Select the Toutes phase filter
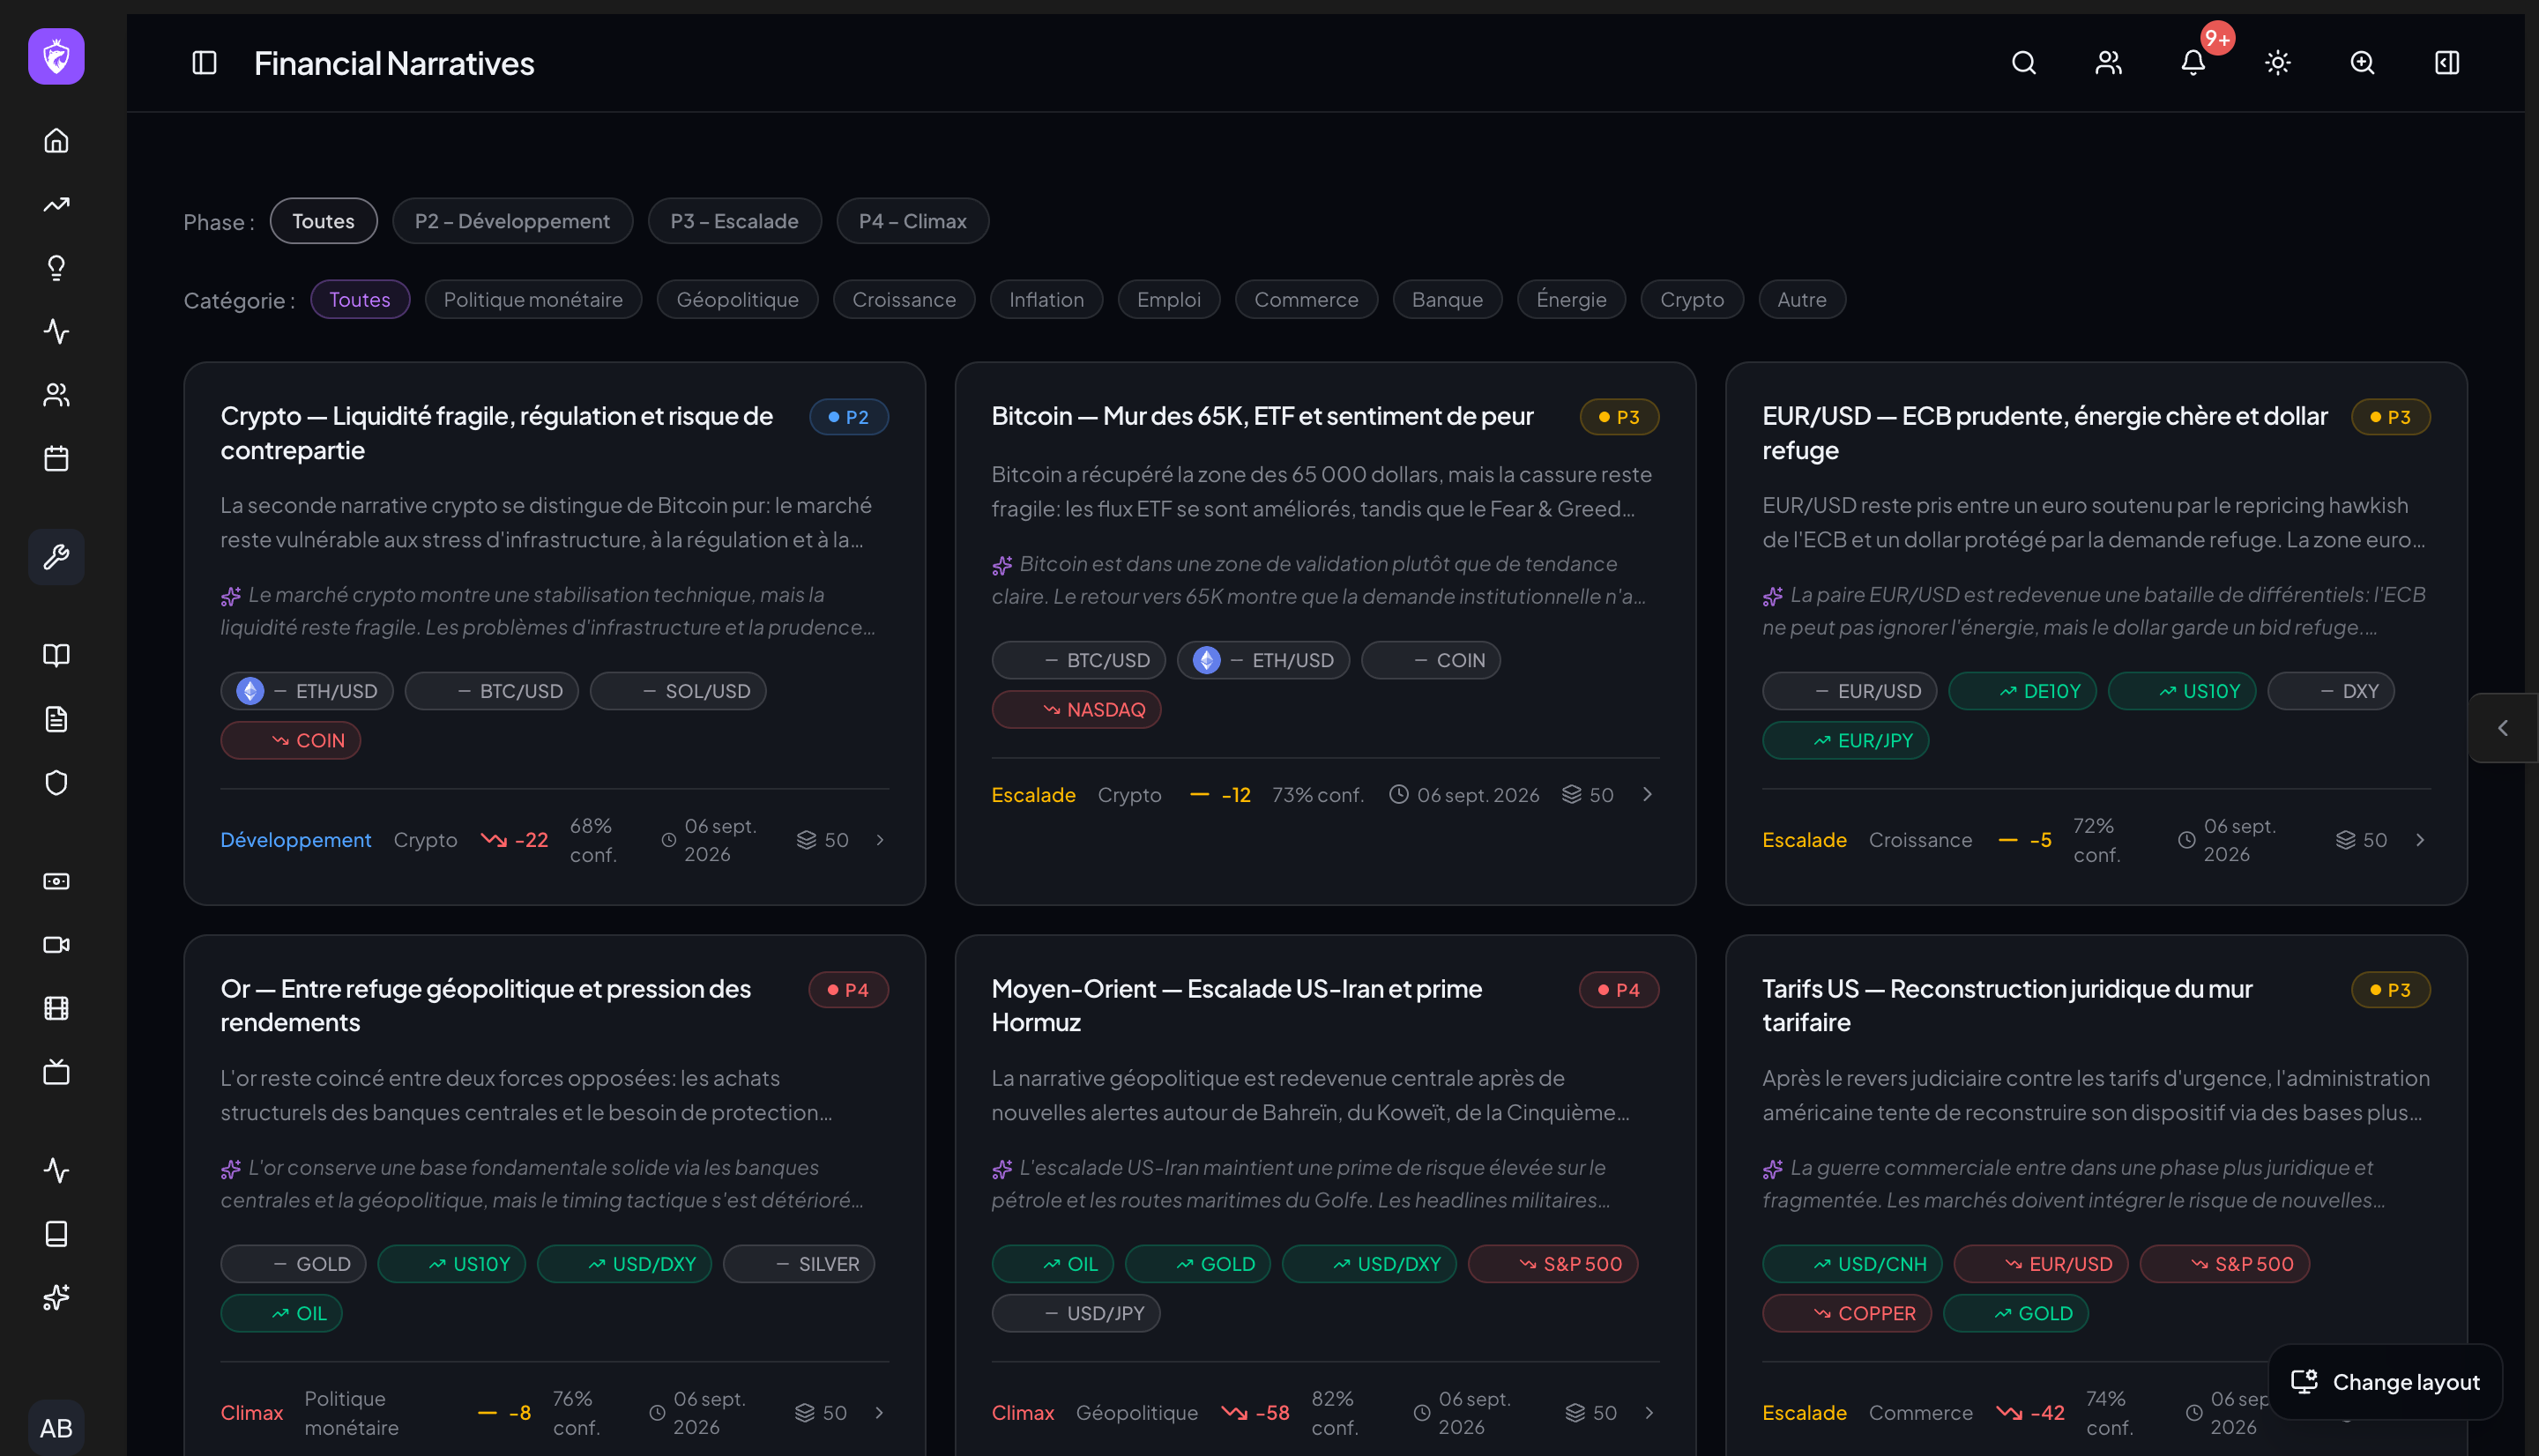The image size is (2539, 1456). [x=323, y=221]
